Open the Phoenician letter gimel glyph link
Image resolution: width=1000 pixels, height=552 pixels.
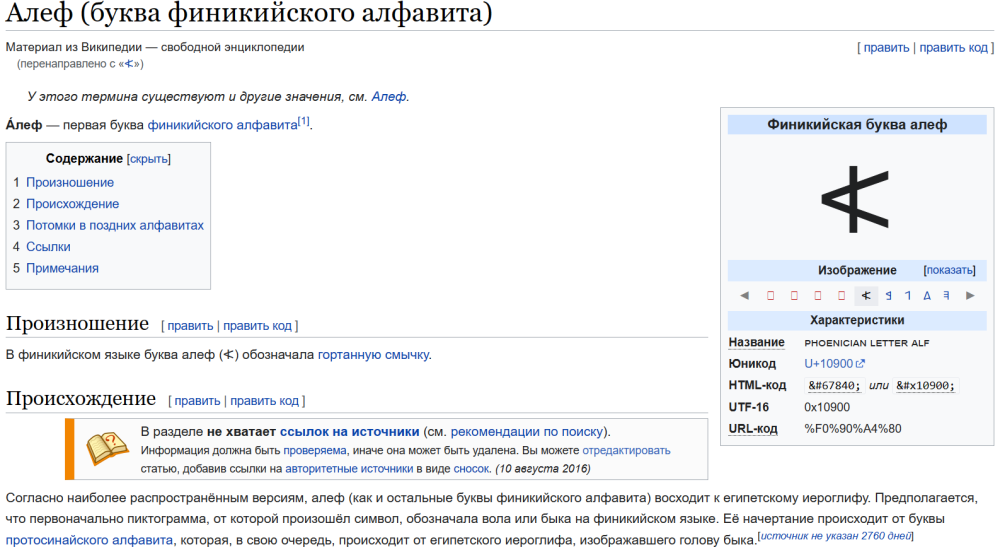click(x=908, y=296)
